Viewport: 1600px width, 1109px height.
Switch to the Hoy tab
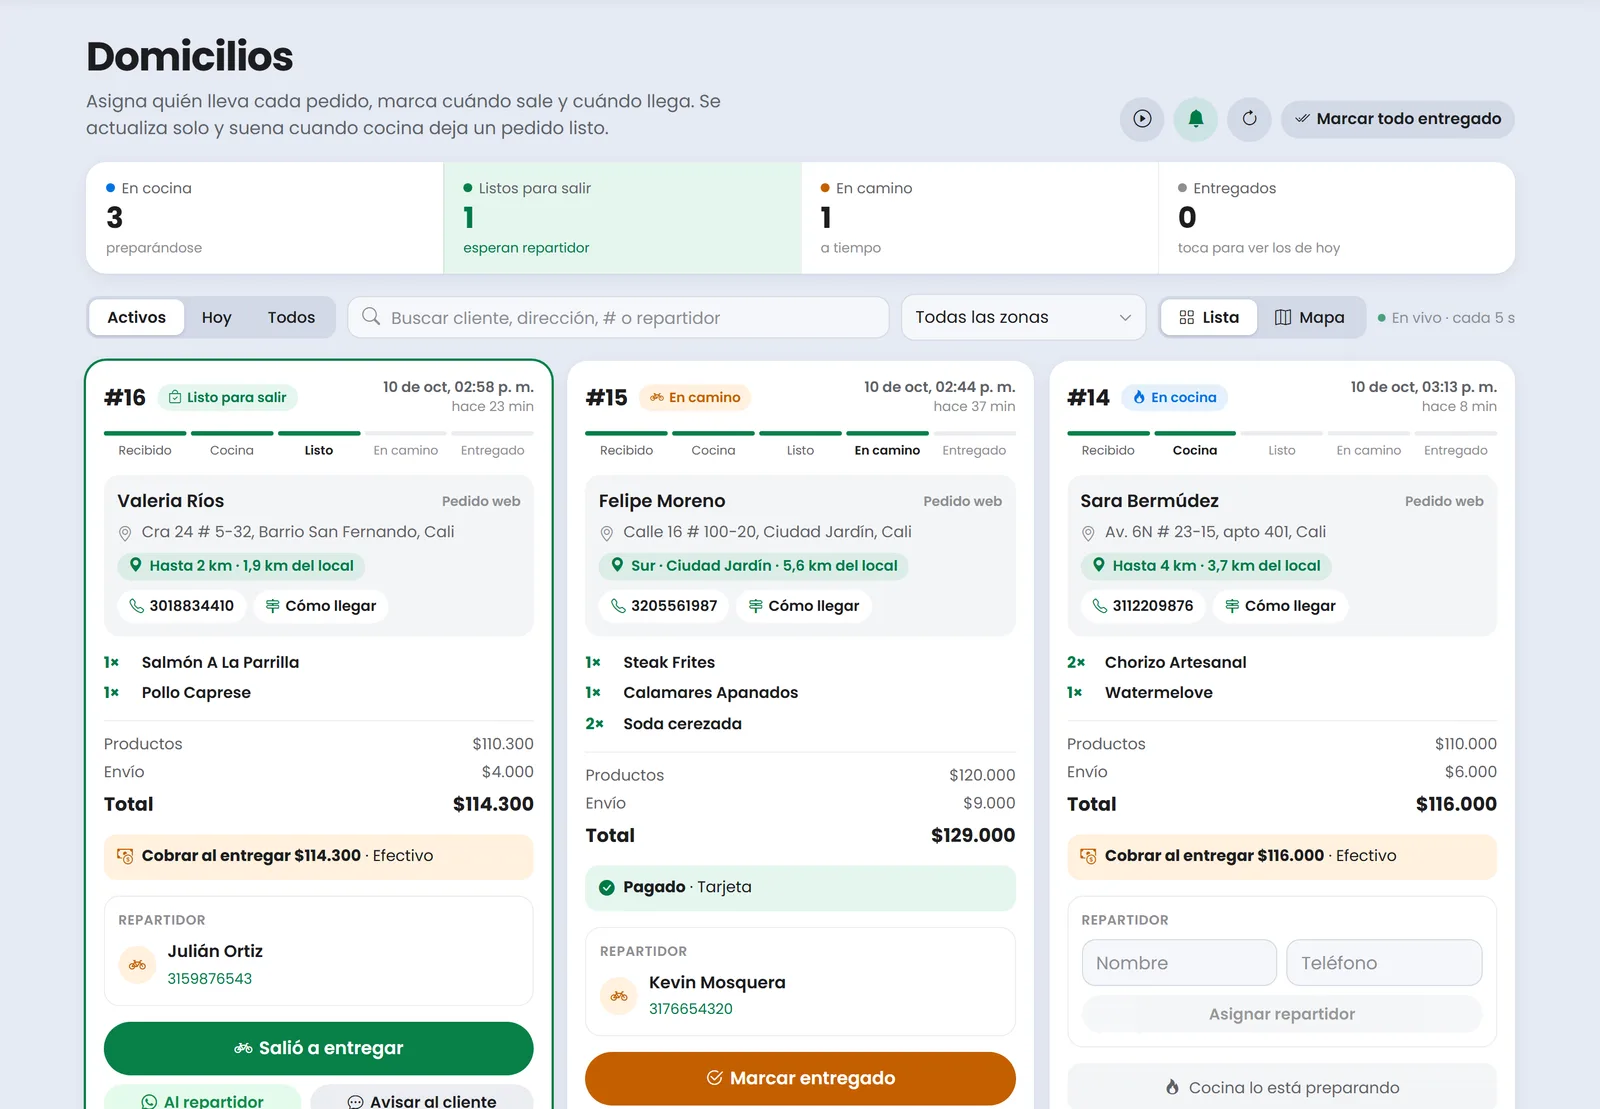coord(216,318)
